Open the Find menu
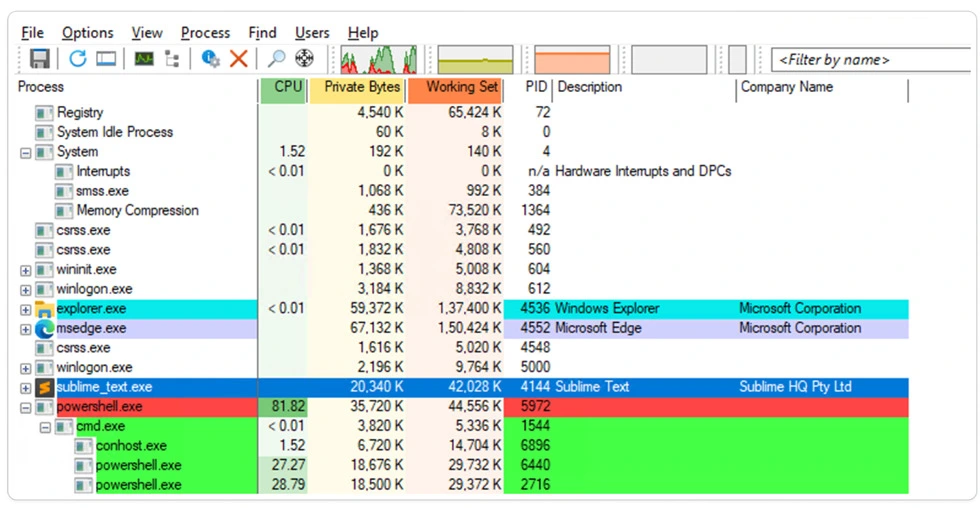This screenshot has height=508, width=980. click(x=262, y=32)
